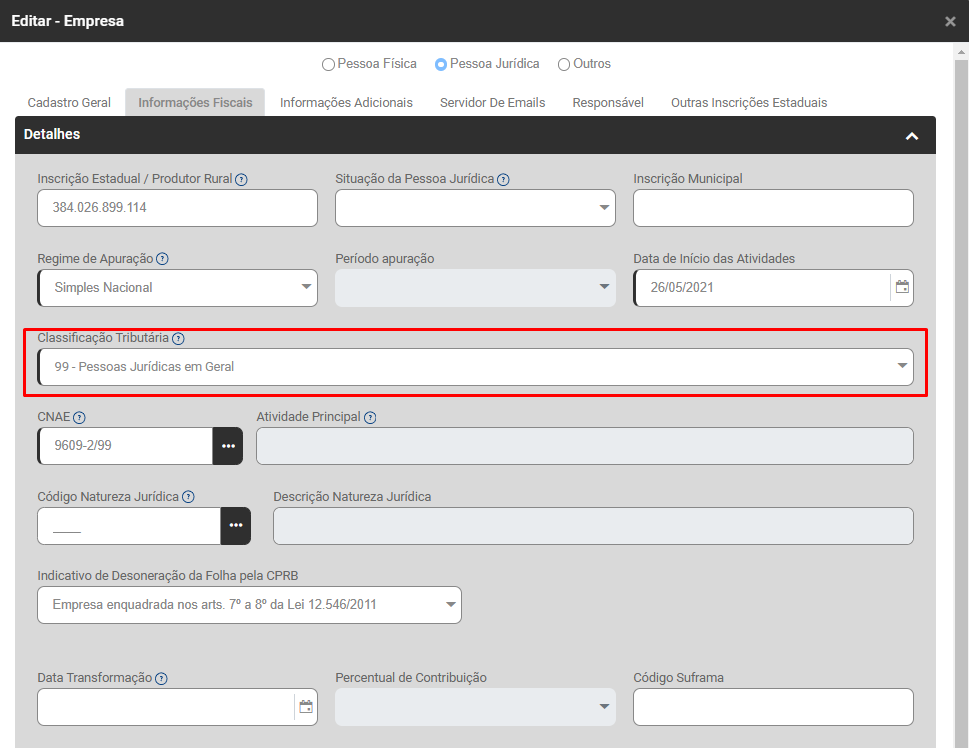Click help icon beside Inscrição Estadual label

pos(241,180)
